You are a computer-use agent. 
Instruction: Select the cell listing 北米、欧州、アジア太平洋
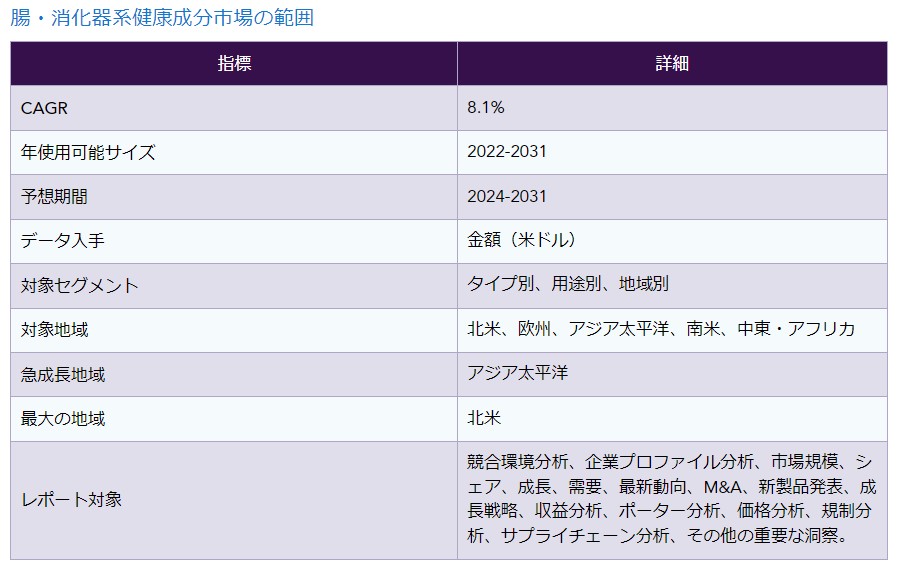(x=672, y=331)
